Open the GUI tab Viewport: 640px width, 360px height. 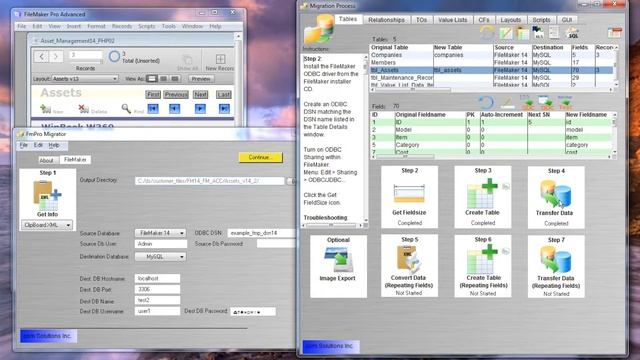(567, 20)
